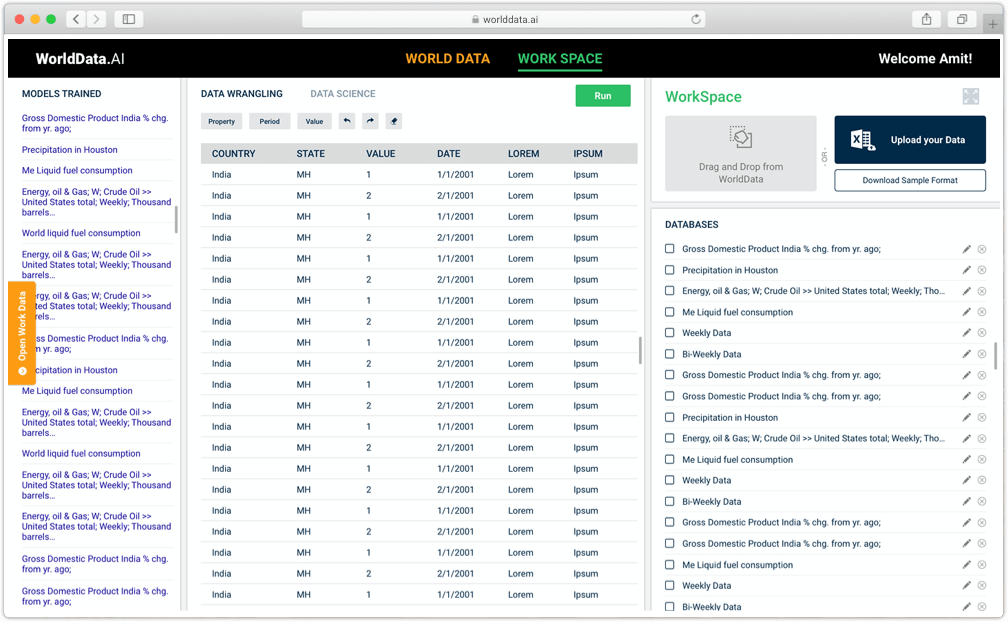
Task: Open the WORLD DATA menu item
Action: [447, 59]
